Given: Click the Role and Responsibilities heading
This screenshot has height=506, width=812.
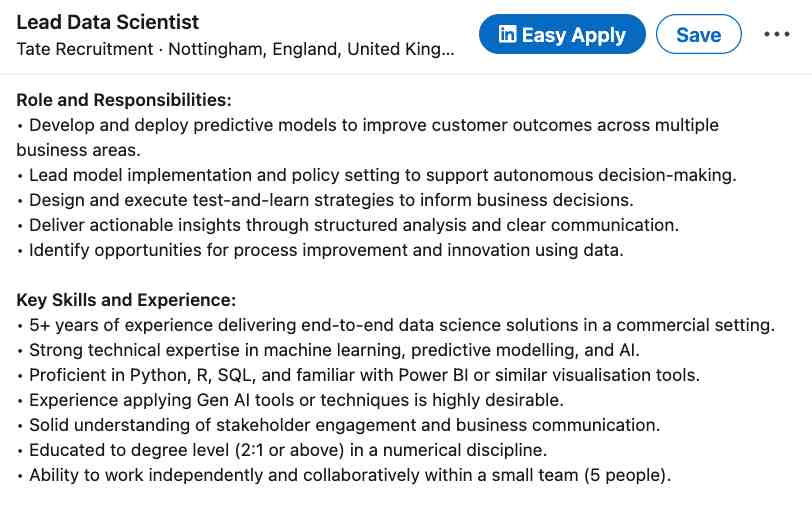Looking at the screenshot, I should point(124,100).
